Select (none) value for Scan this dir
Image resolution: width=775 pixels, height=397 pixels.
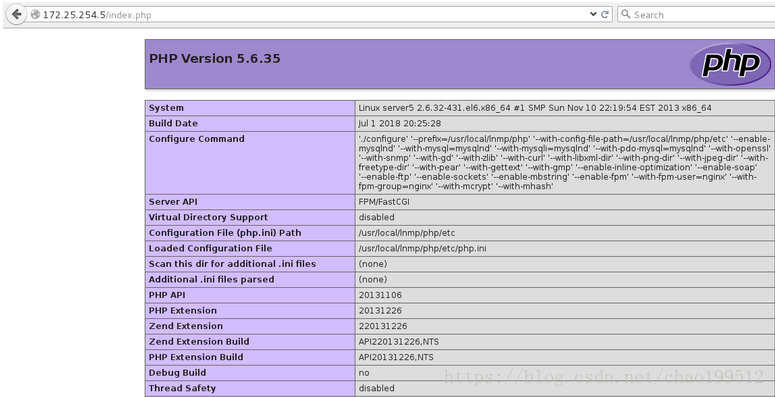point(373,264)
